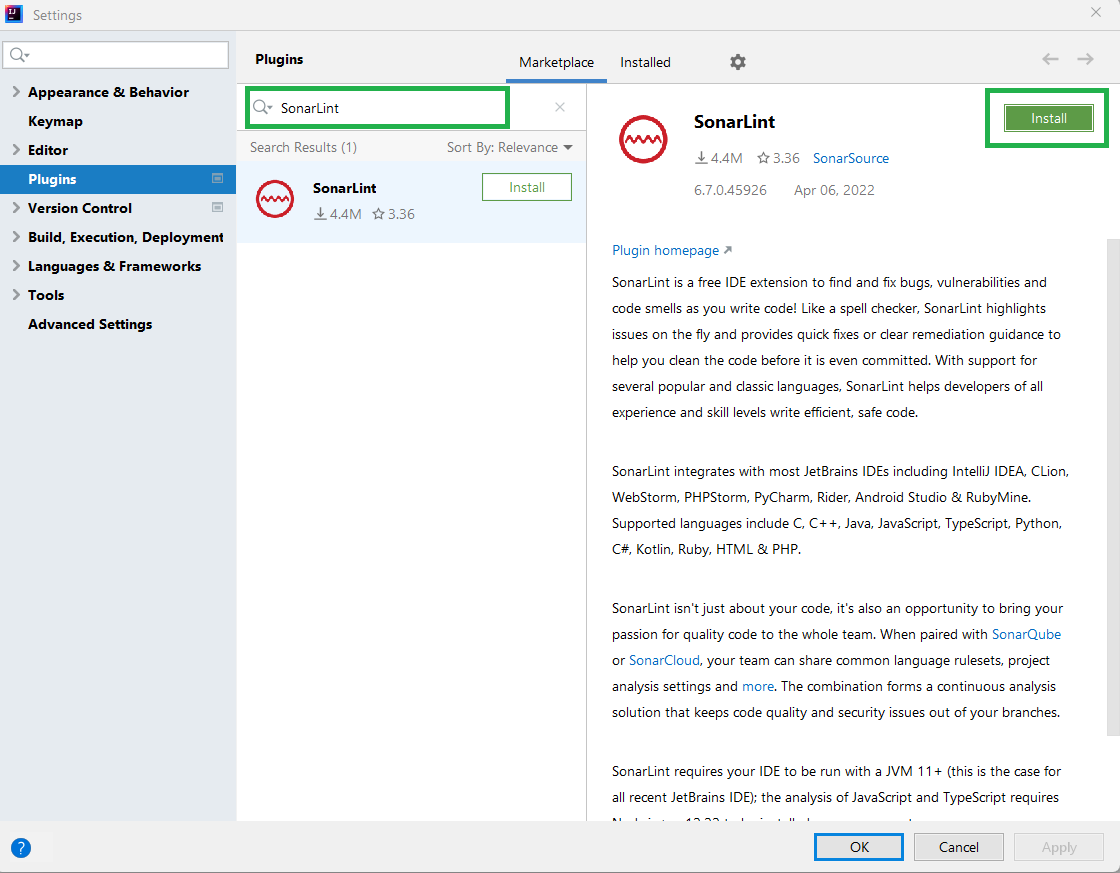
Task: Click SonarLint logo in search results
Action: [275, 199]
